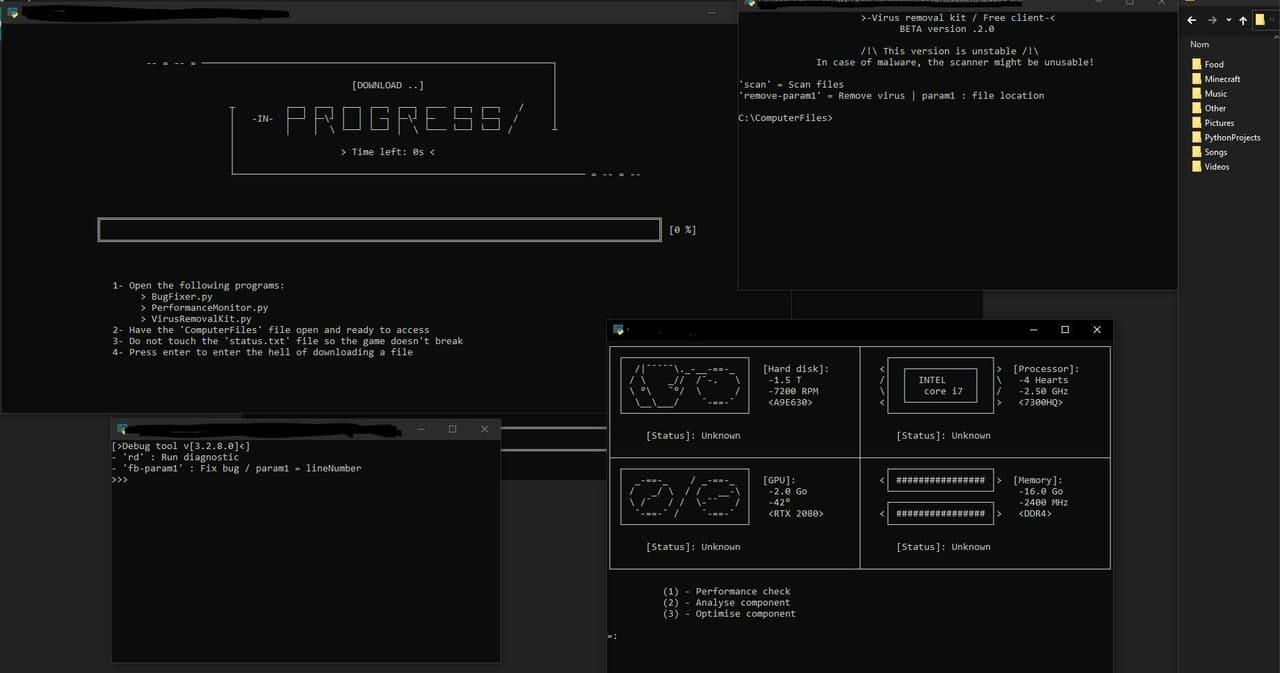
Task: Click the C:\ComputerFiles> prompt
Action: [785, 118]
